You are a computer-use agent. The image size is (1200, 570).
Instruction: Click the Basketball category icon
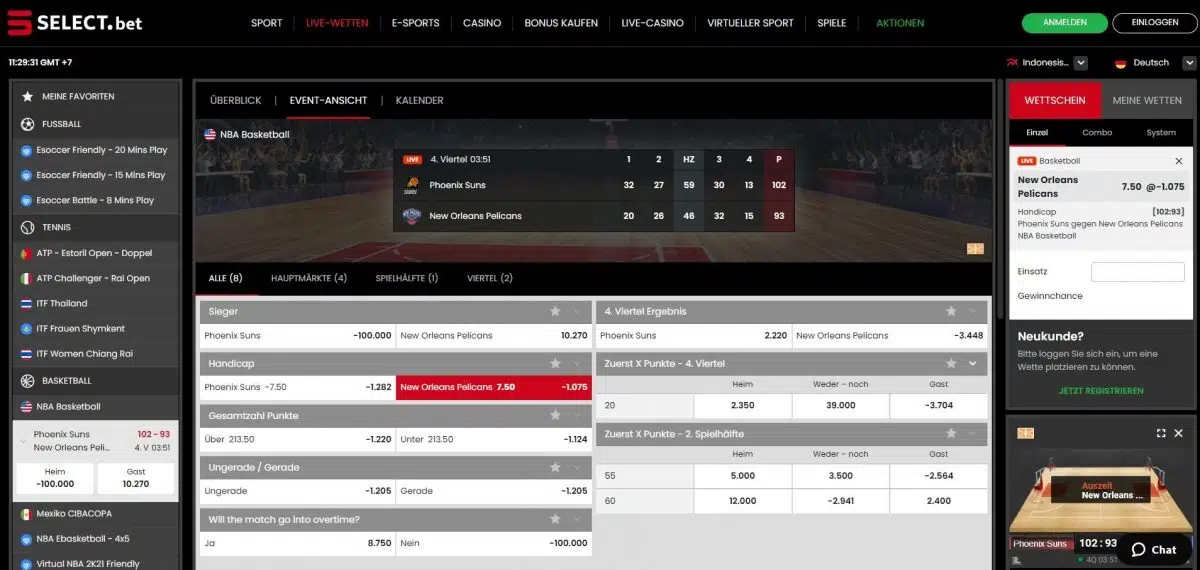[x=27, y=381]
